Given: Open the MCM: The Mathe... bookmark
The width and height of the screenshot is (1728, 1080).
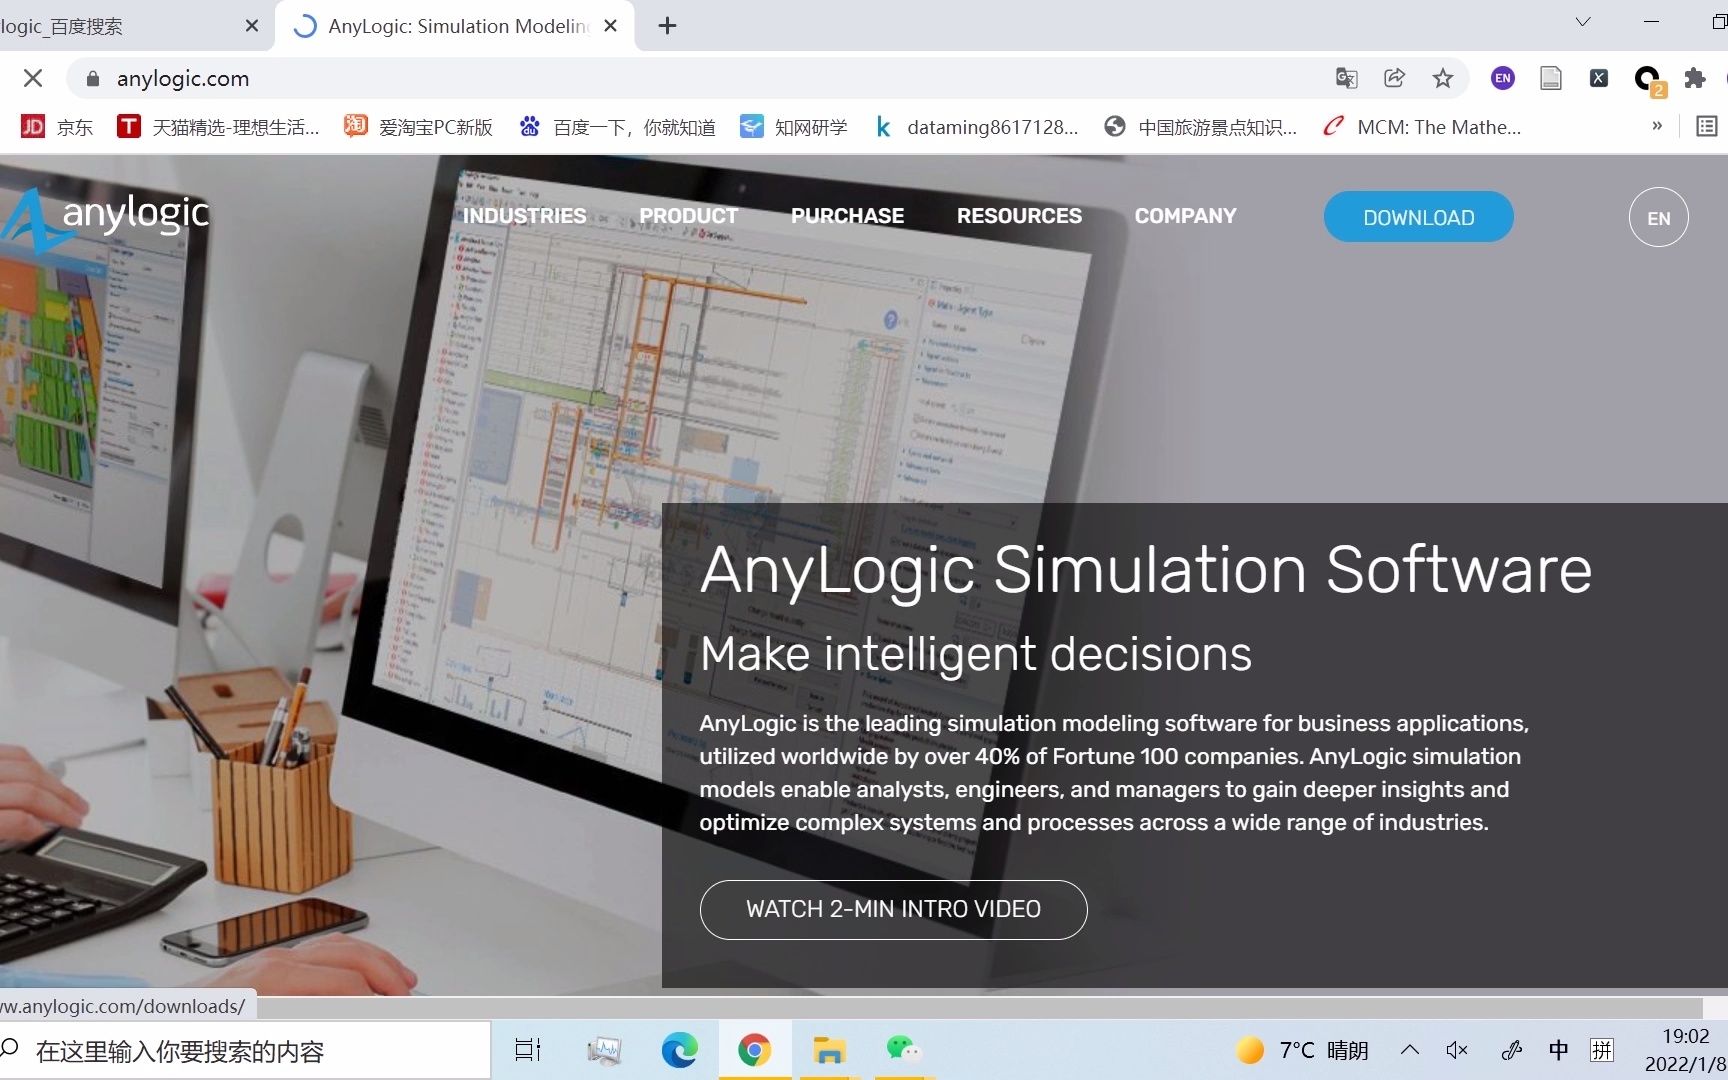Looking at the screenshot, I should pyautogui.click(x=1421, y=127).
